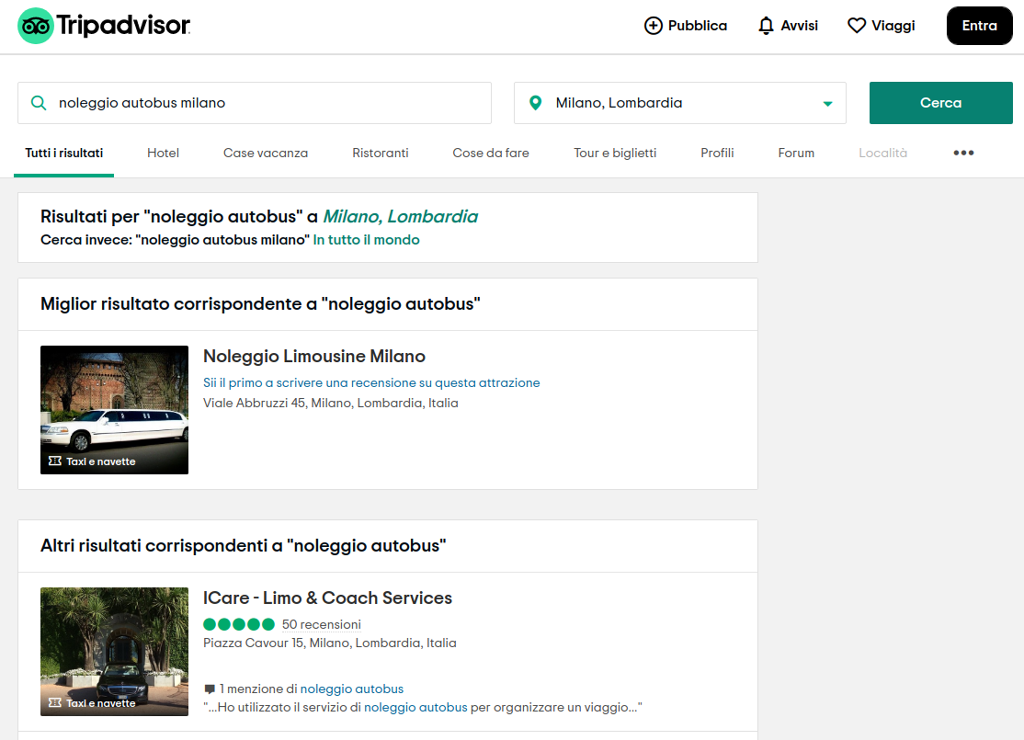
Task: Open Noleggio Limousine Milano listing title
Action: 314,356
